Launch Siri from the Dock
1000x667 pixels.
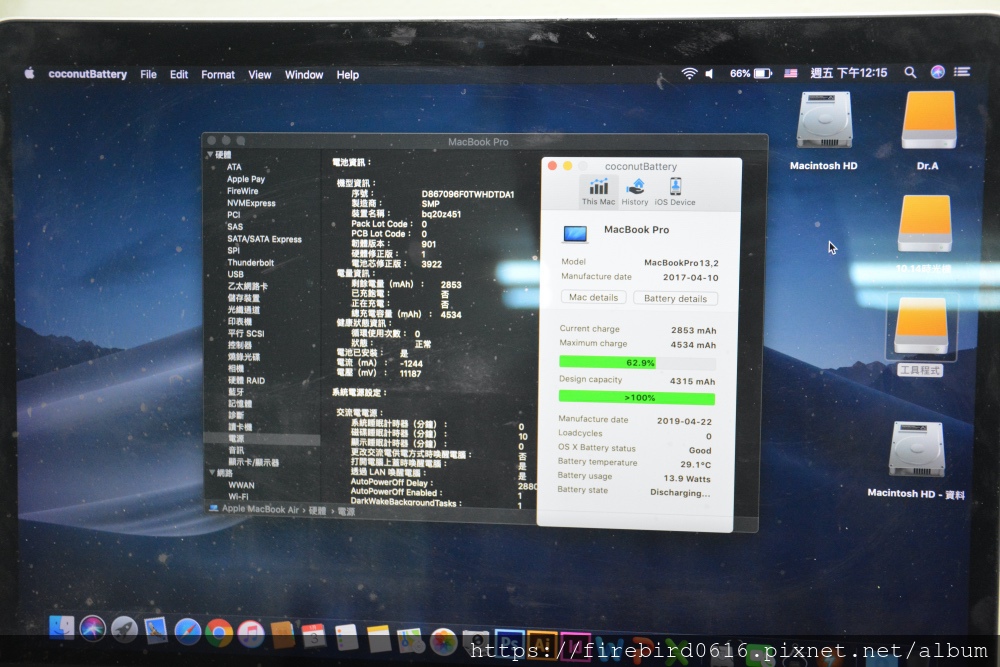(x=92, y=629)
